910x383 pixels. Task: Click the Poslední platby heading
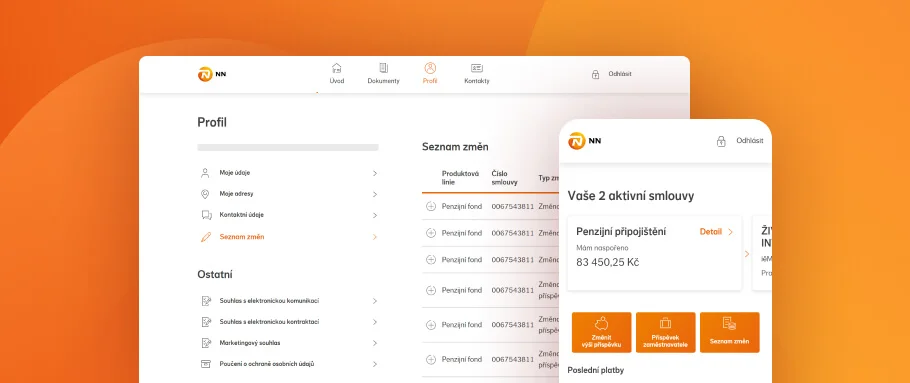click(x=595, y=370)
